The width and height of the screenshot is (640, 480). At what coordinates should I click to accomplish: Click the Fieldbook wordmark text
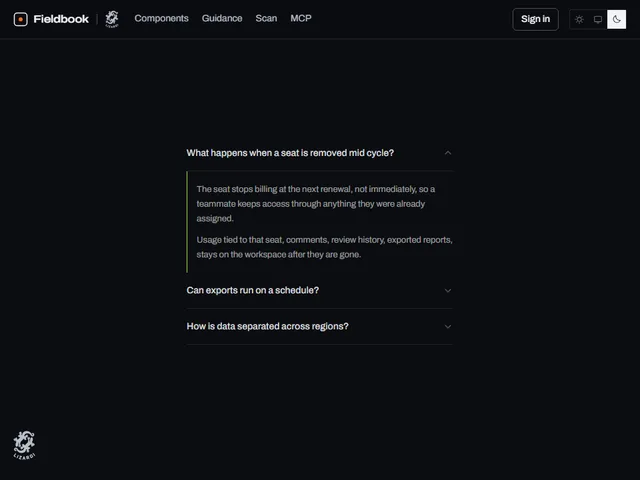pyautogui.click(x=61, y=19)
